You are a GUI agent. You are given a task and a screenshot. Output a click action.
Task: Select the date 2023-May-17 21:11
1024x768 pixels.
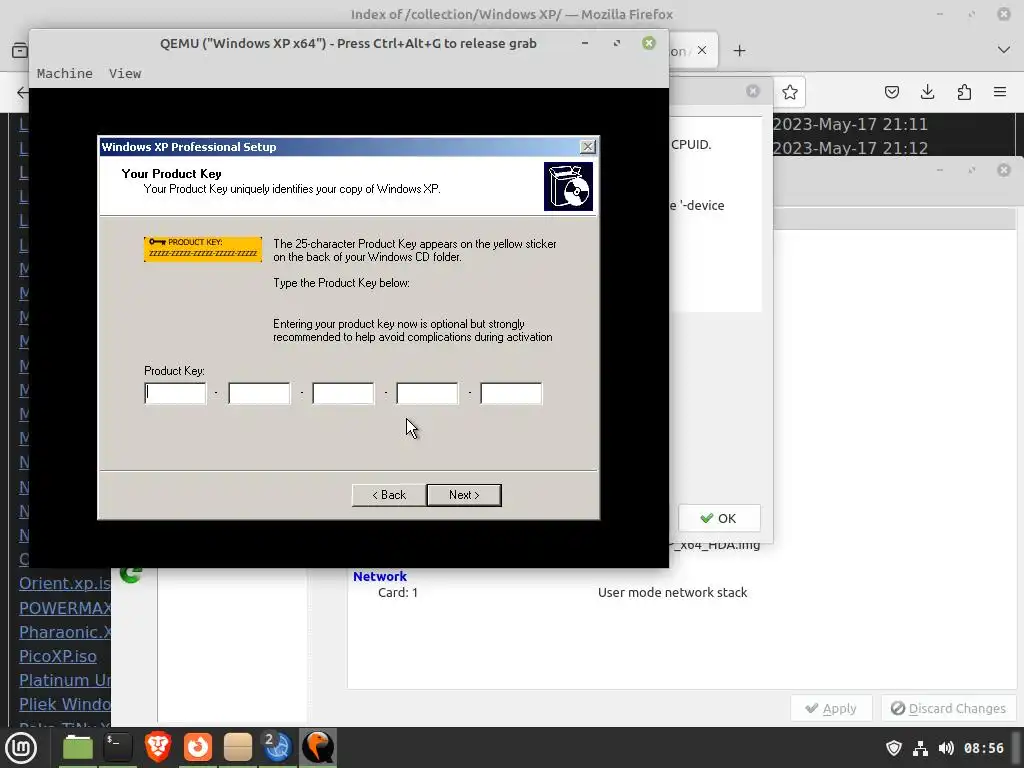click(x=850, y=124)
